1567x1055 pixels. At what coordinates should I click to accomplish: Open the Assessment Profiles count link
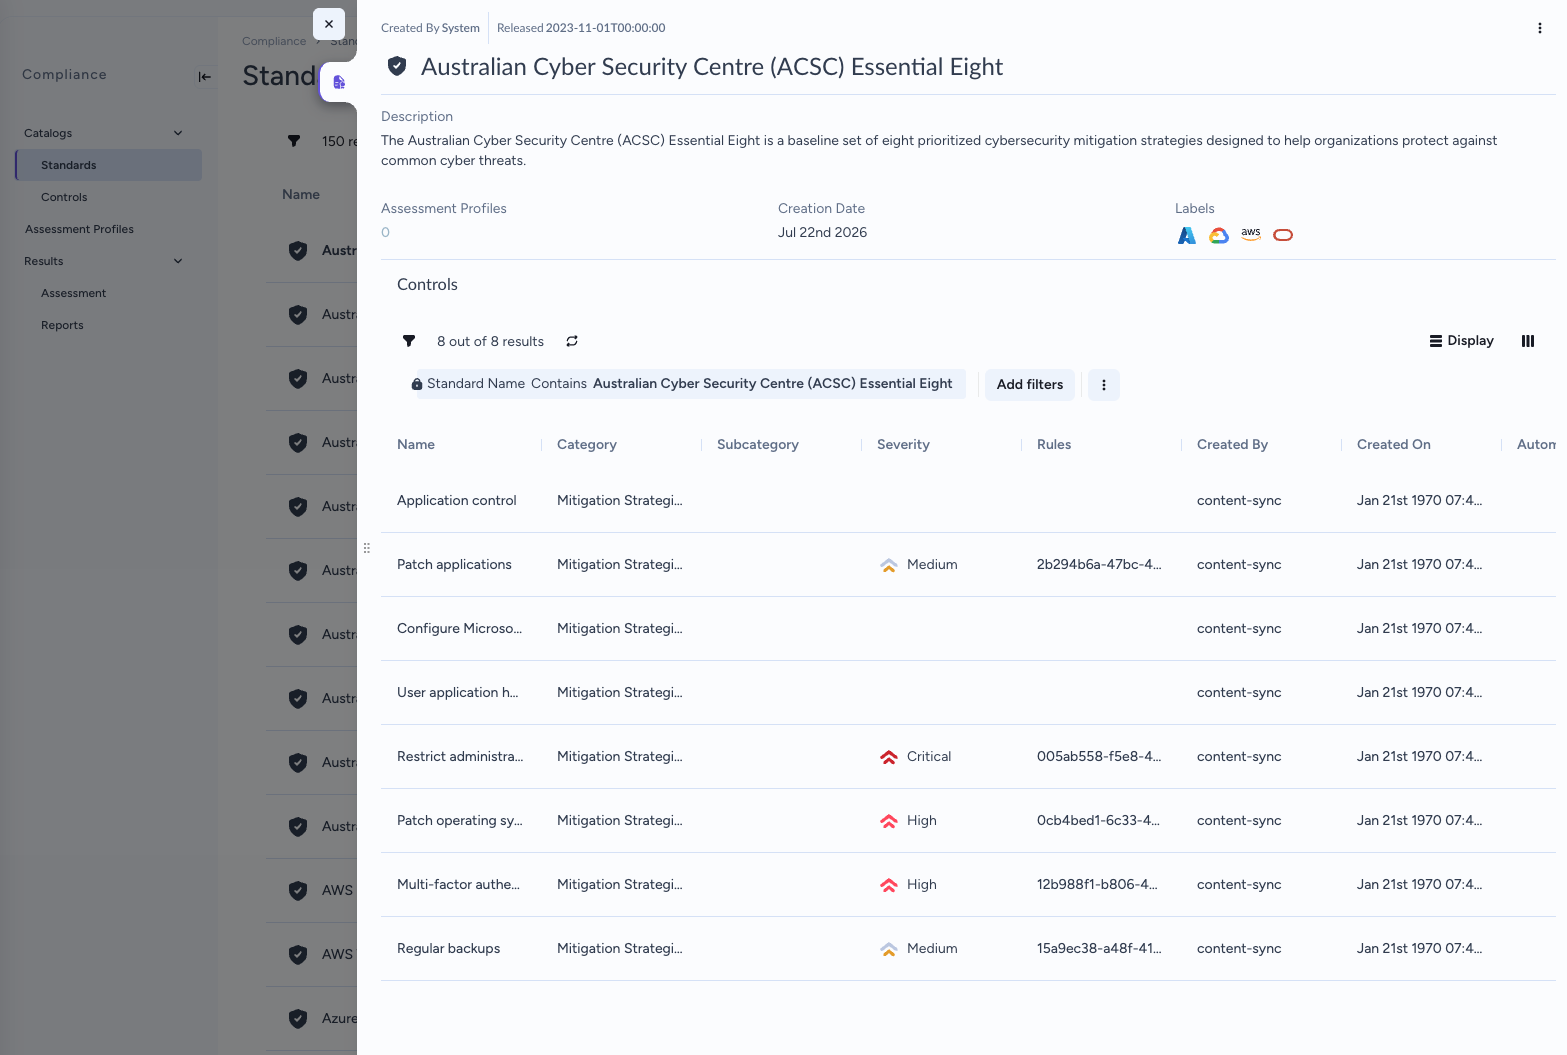pyautogui.click(x=385, y=232)
